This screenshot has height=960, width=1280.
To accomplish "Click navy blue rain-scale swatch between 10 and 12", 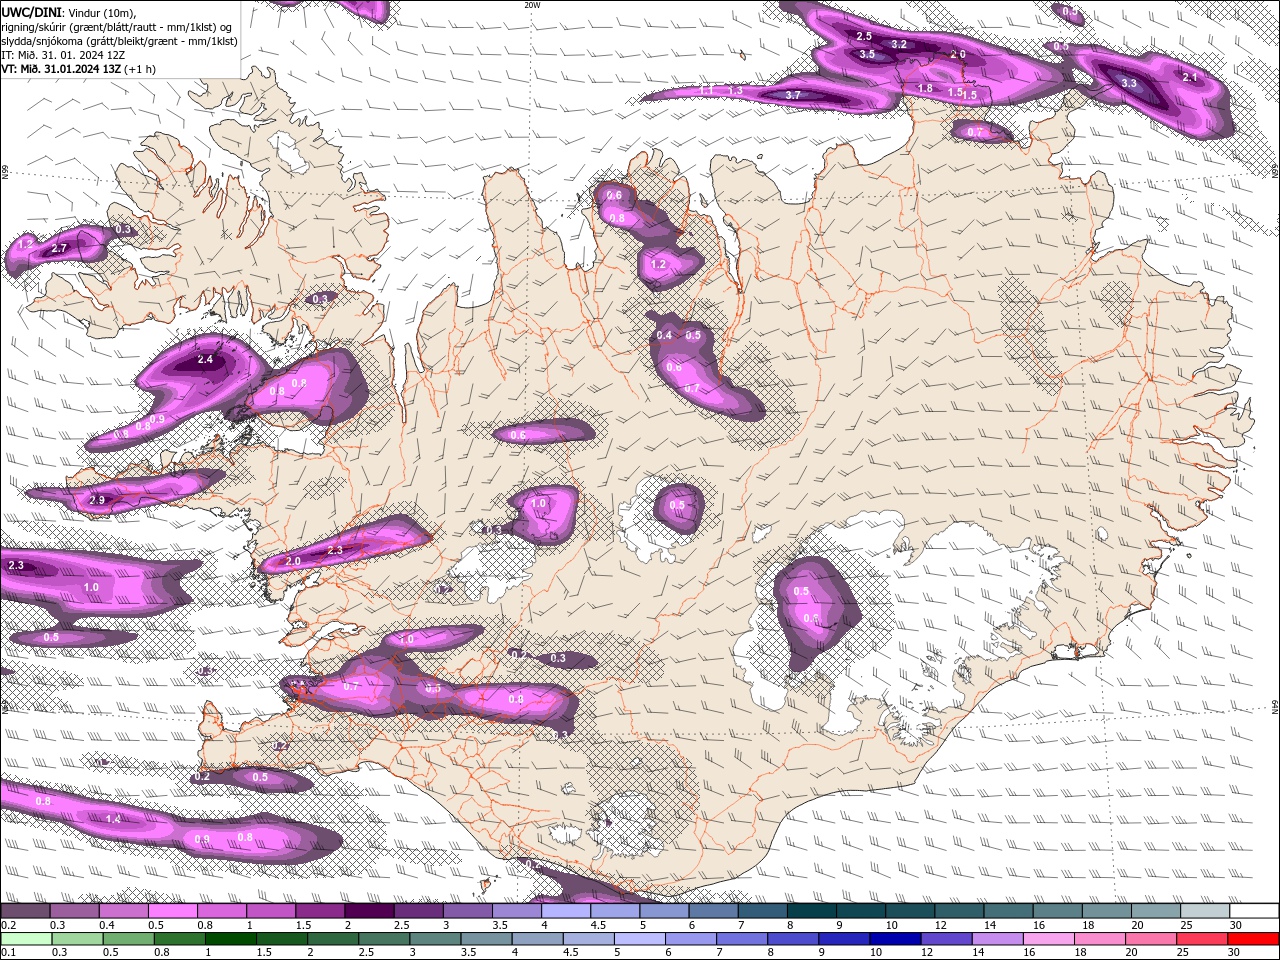I will [895, 939].
